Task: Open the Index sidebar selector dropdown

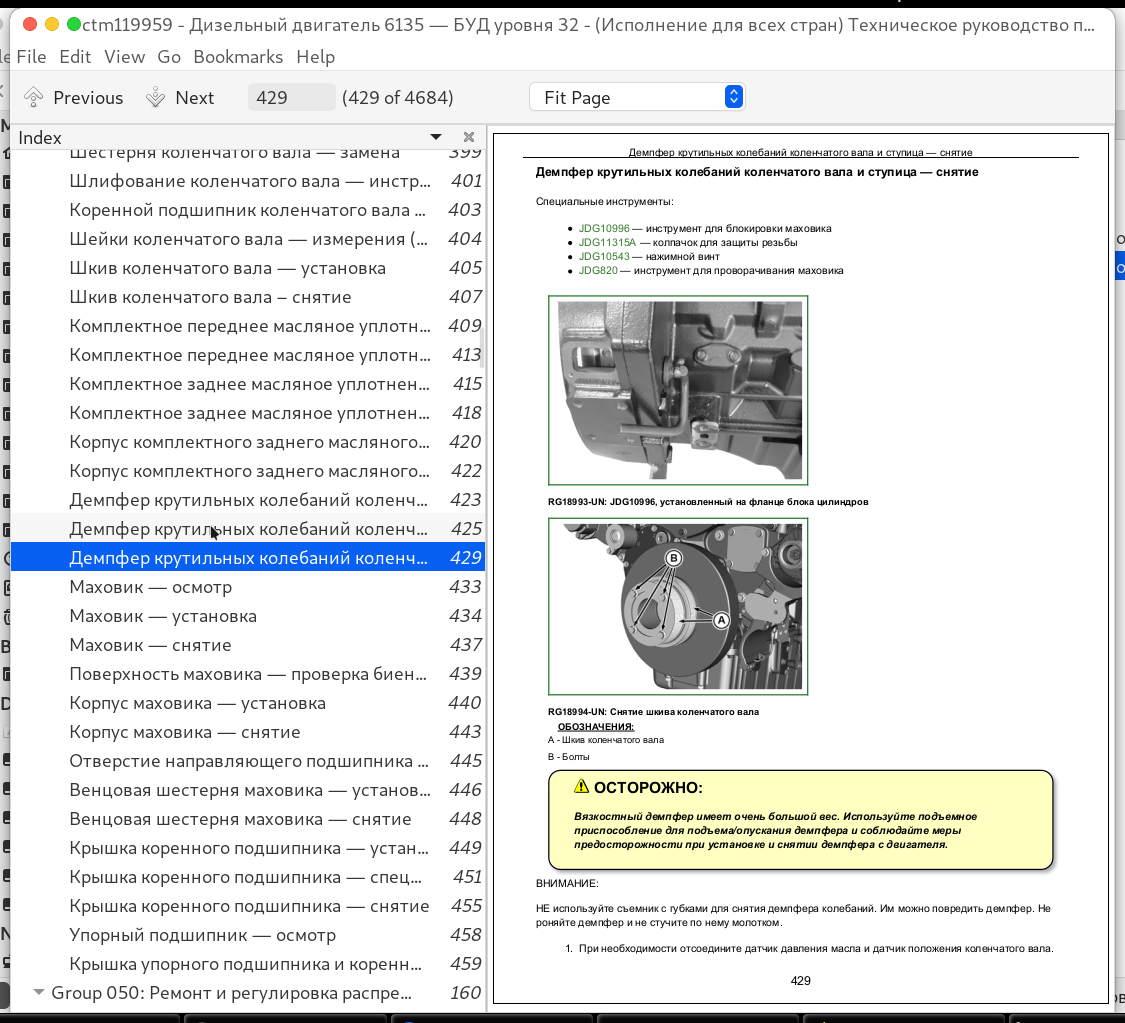Action: click(x=436, y=137)
